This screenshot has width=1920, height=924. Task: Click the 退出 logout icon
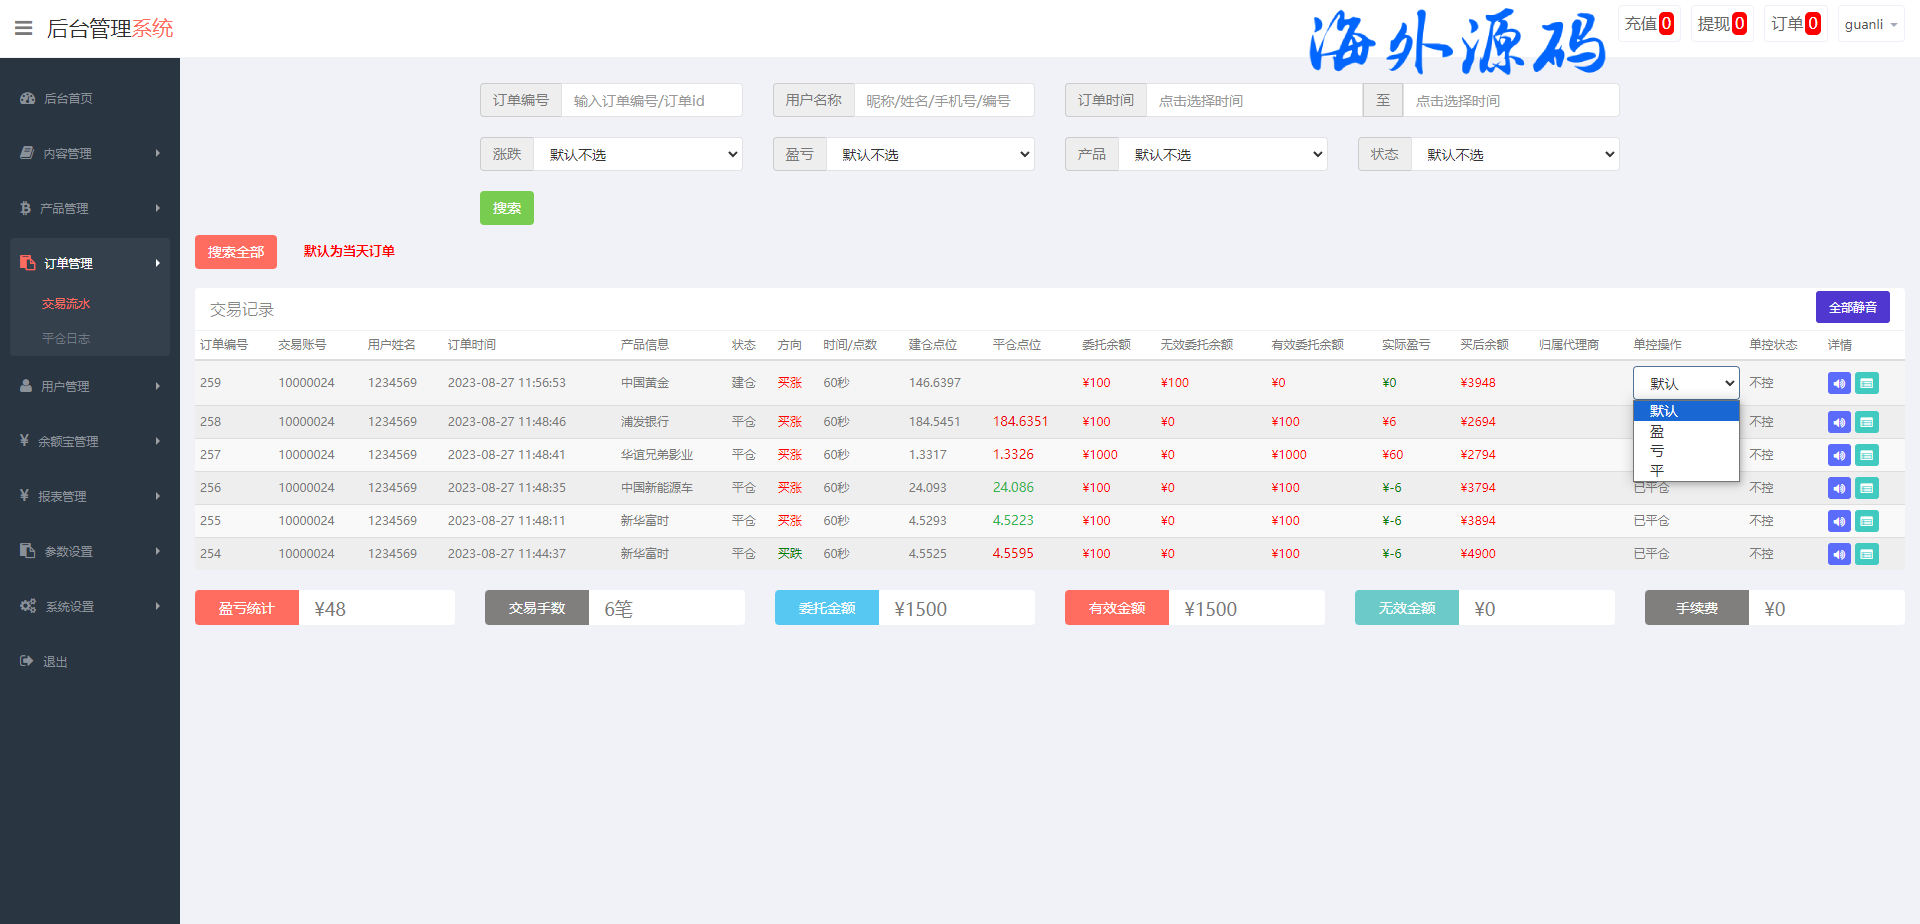27,661
